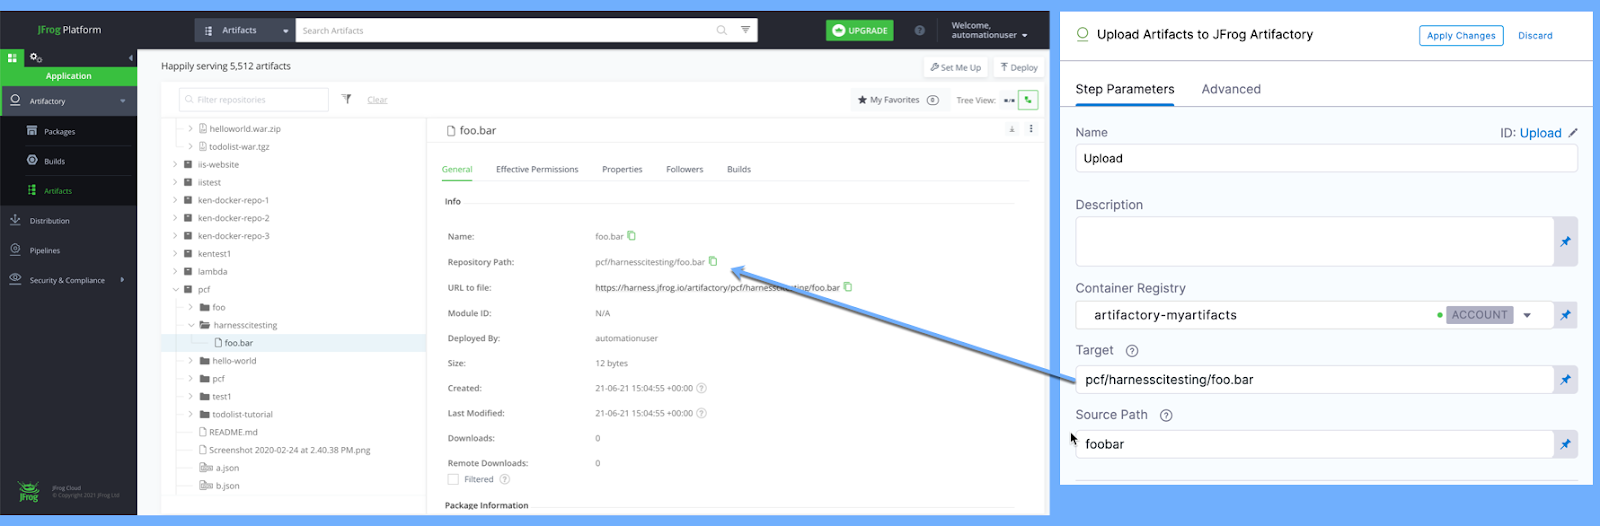Click the download icon in the foo.bar header

[1012, 129]
